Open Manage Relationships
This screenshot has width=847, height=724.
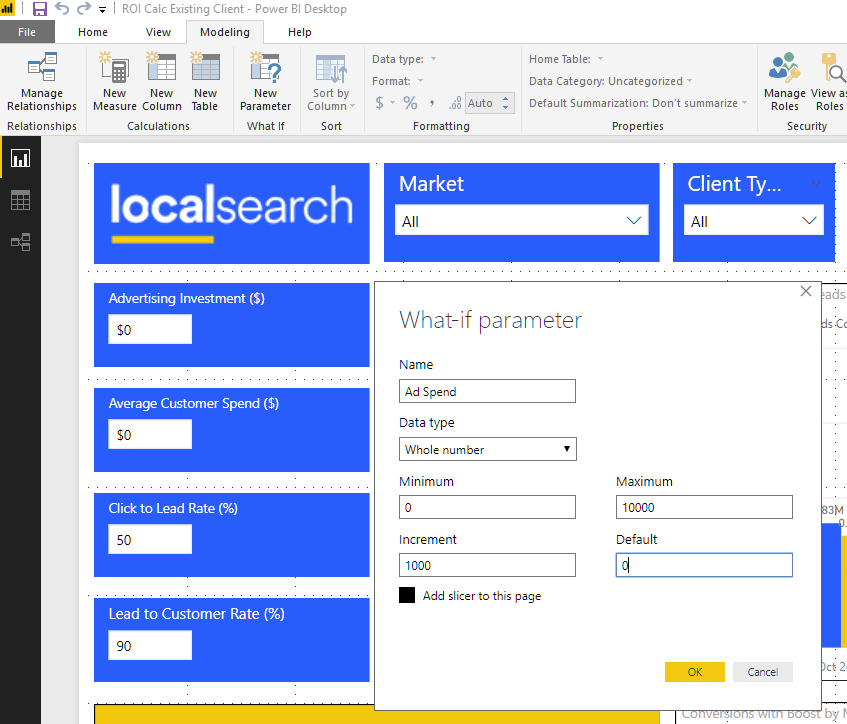pyautogui.click(x=42, y=82)
